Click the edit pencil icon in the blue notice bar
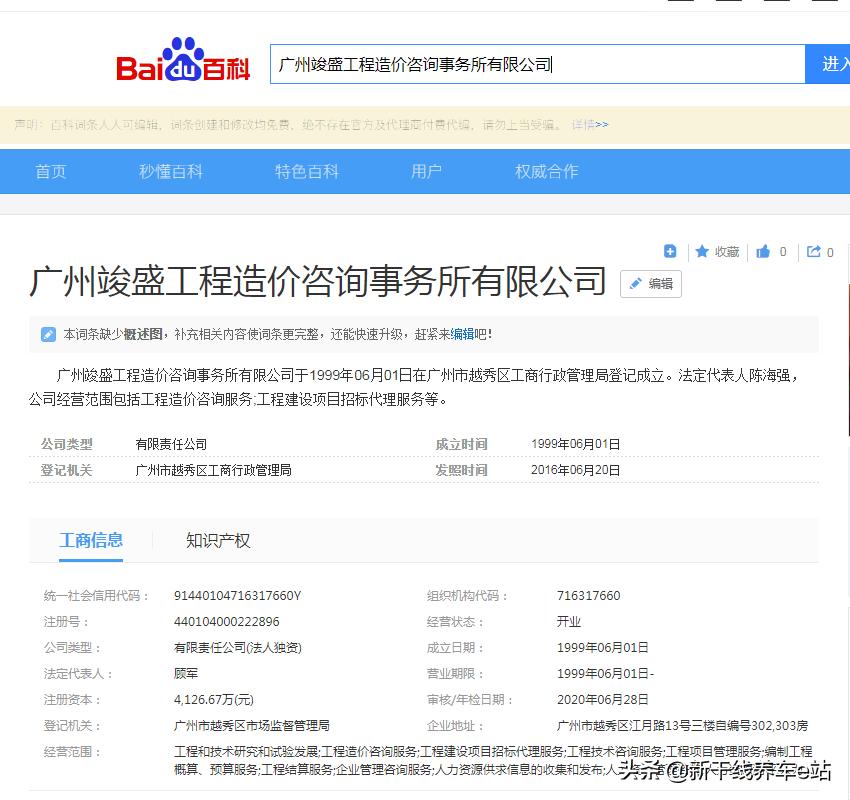 click(47, 334)
